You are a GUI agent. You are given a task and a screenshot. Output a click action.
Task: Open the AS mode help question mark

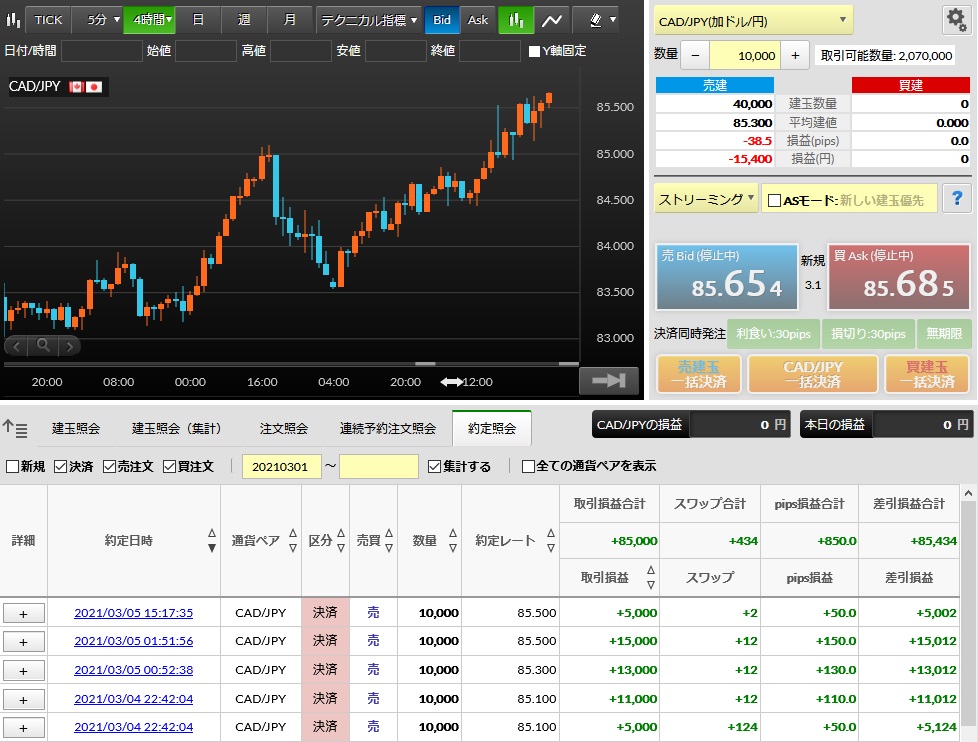click(x=957, y=199)
